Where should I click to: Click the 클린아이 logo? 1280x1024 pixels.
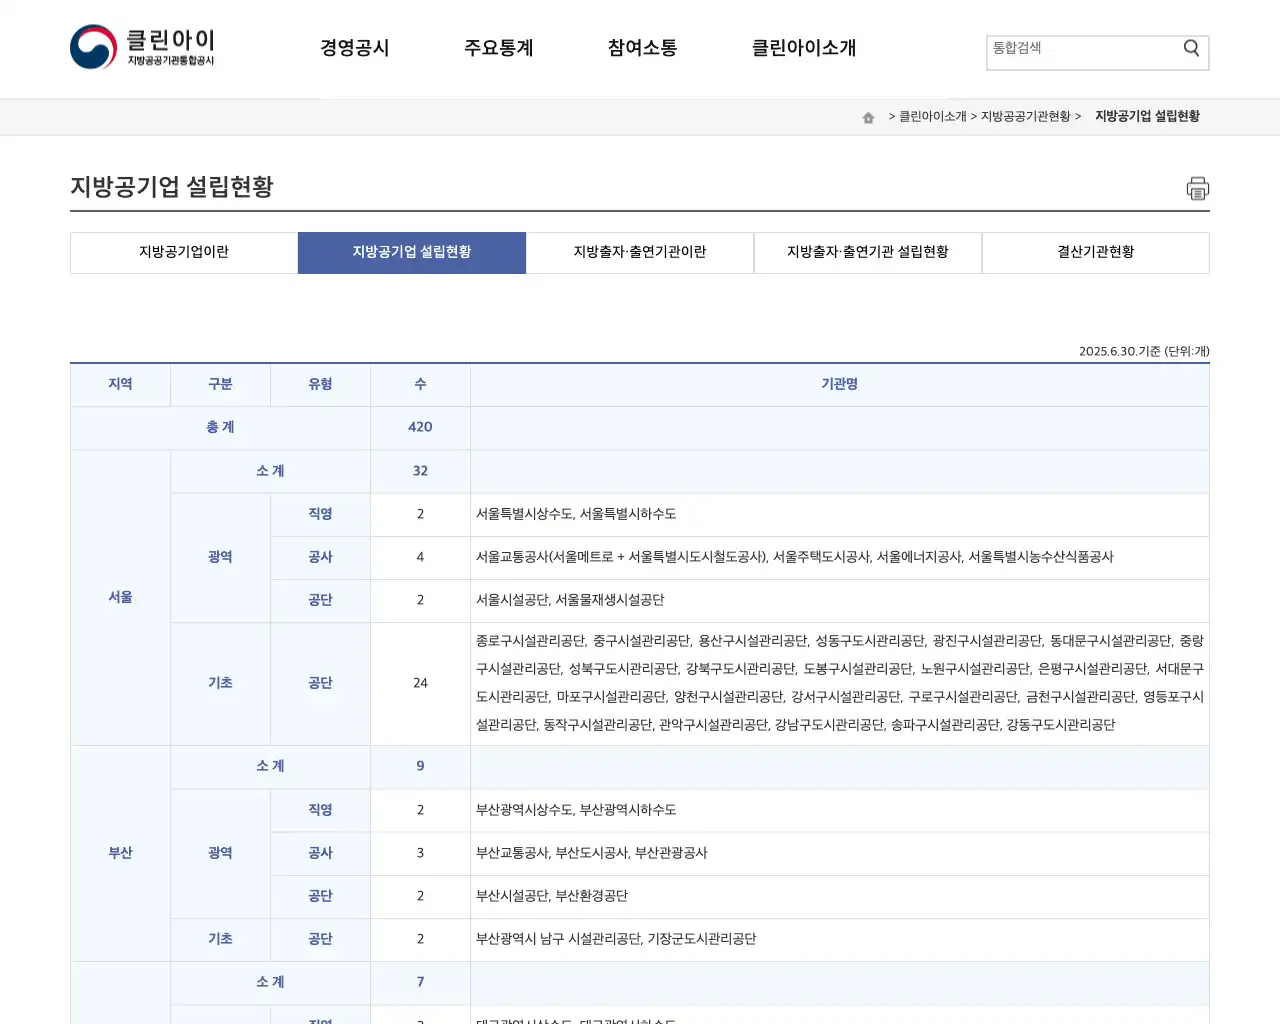[x=142, y=46]
